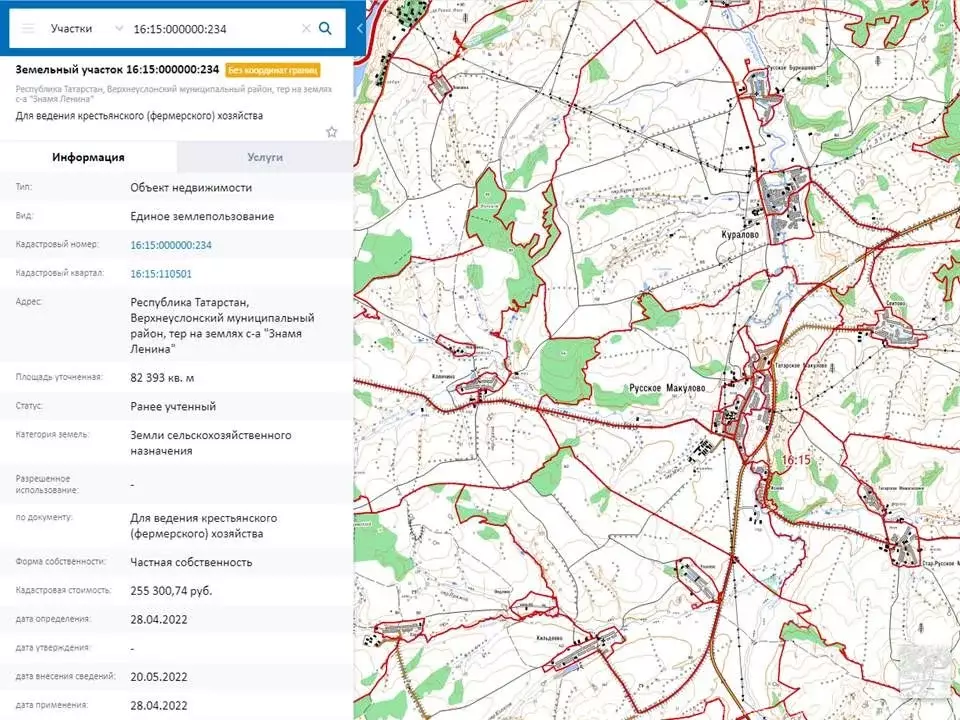Open cadastral quarter link 16:15:110501
This screenshot has width=960, height=720.
[161, 274]
